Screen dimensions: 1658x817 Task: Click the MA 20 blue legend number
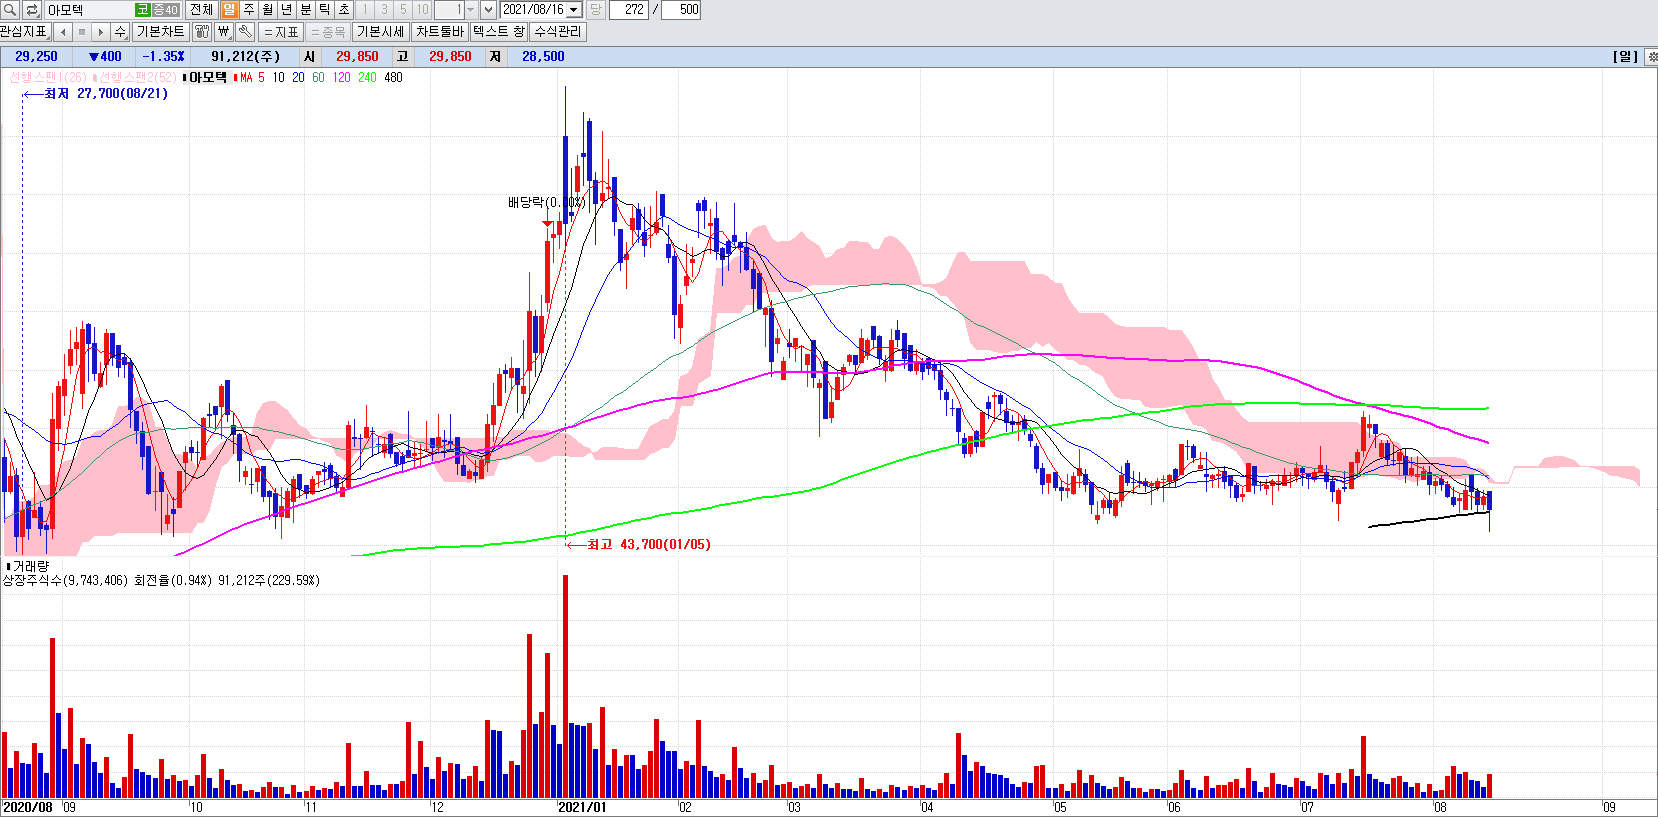(x=298, y=77)
